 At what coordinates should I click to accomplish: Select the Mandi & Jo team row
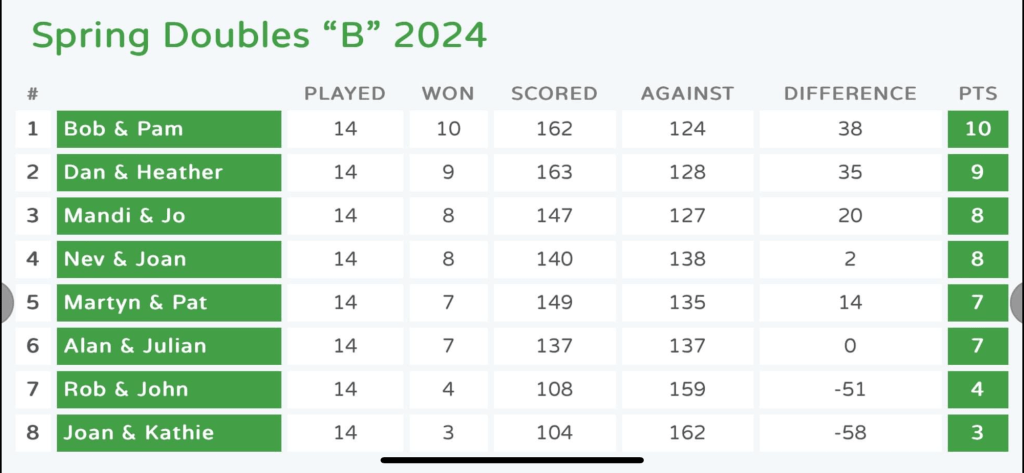point(124,216)
